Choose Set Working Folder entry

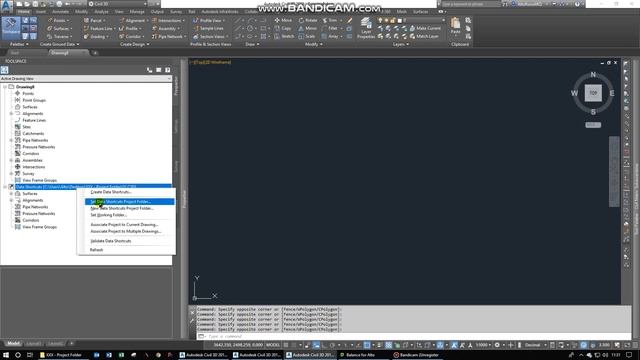tap(109, 215)
